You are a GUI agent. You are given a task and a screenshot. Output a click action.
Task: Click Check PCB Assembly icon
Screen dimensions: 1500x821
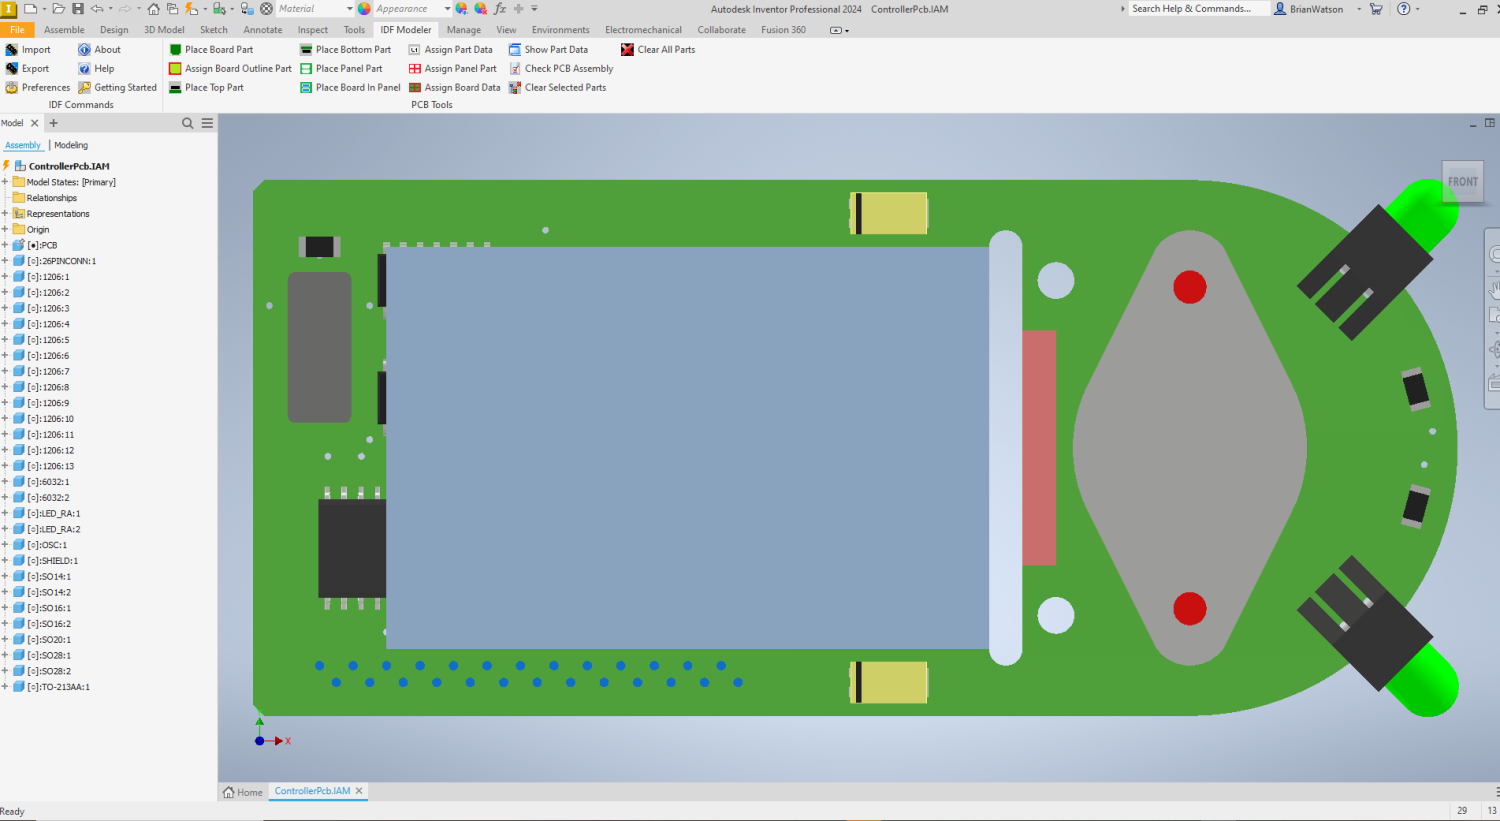(515, 69)
